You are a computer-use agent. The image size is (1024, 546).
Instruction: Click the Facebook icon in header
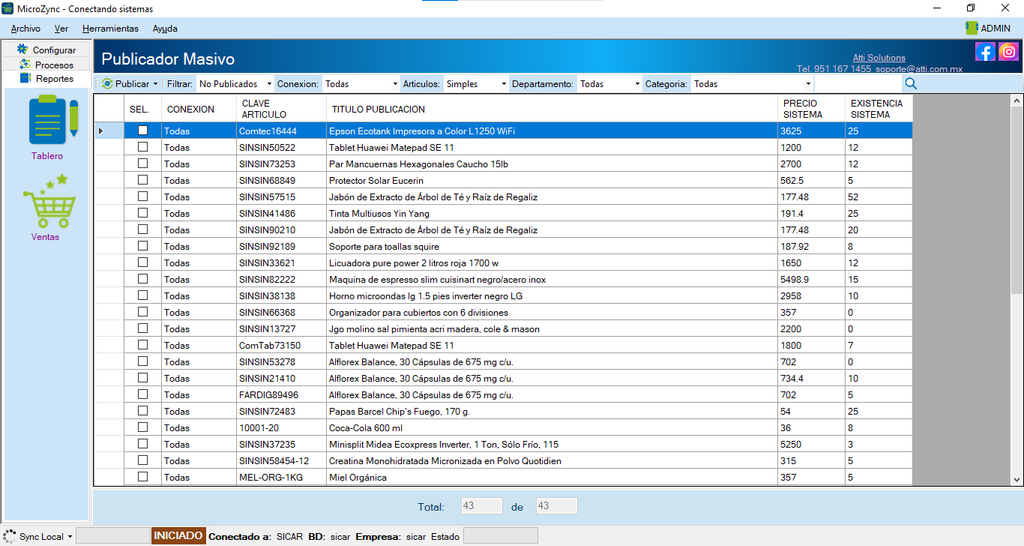pyautogui.click(x=985, y=52)
